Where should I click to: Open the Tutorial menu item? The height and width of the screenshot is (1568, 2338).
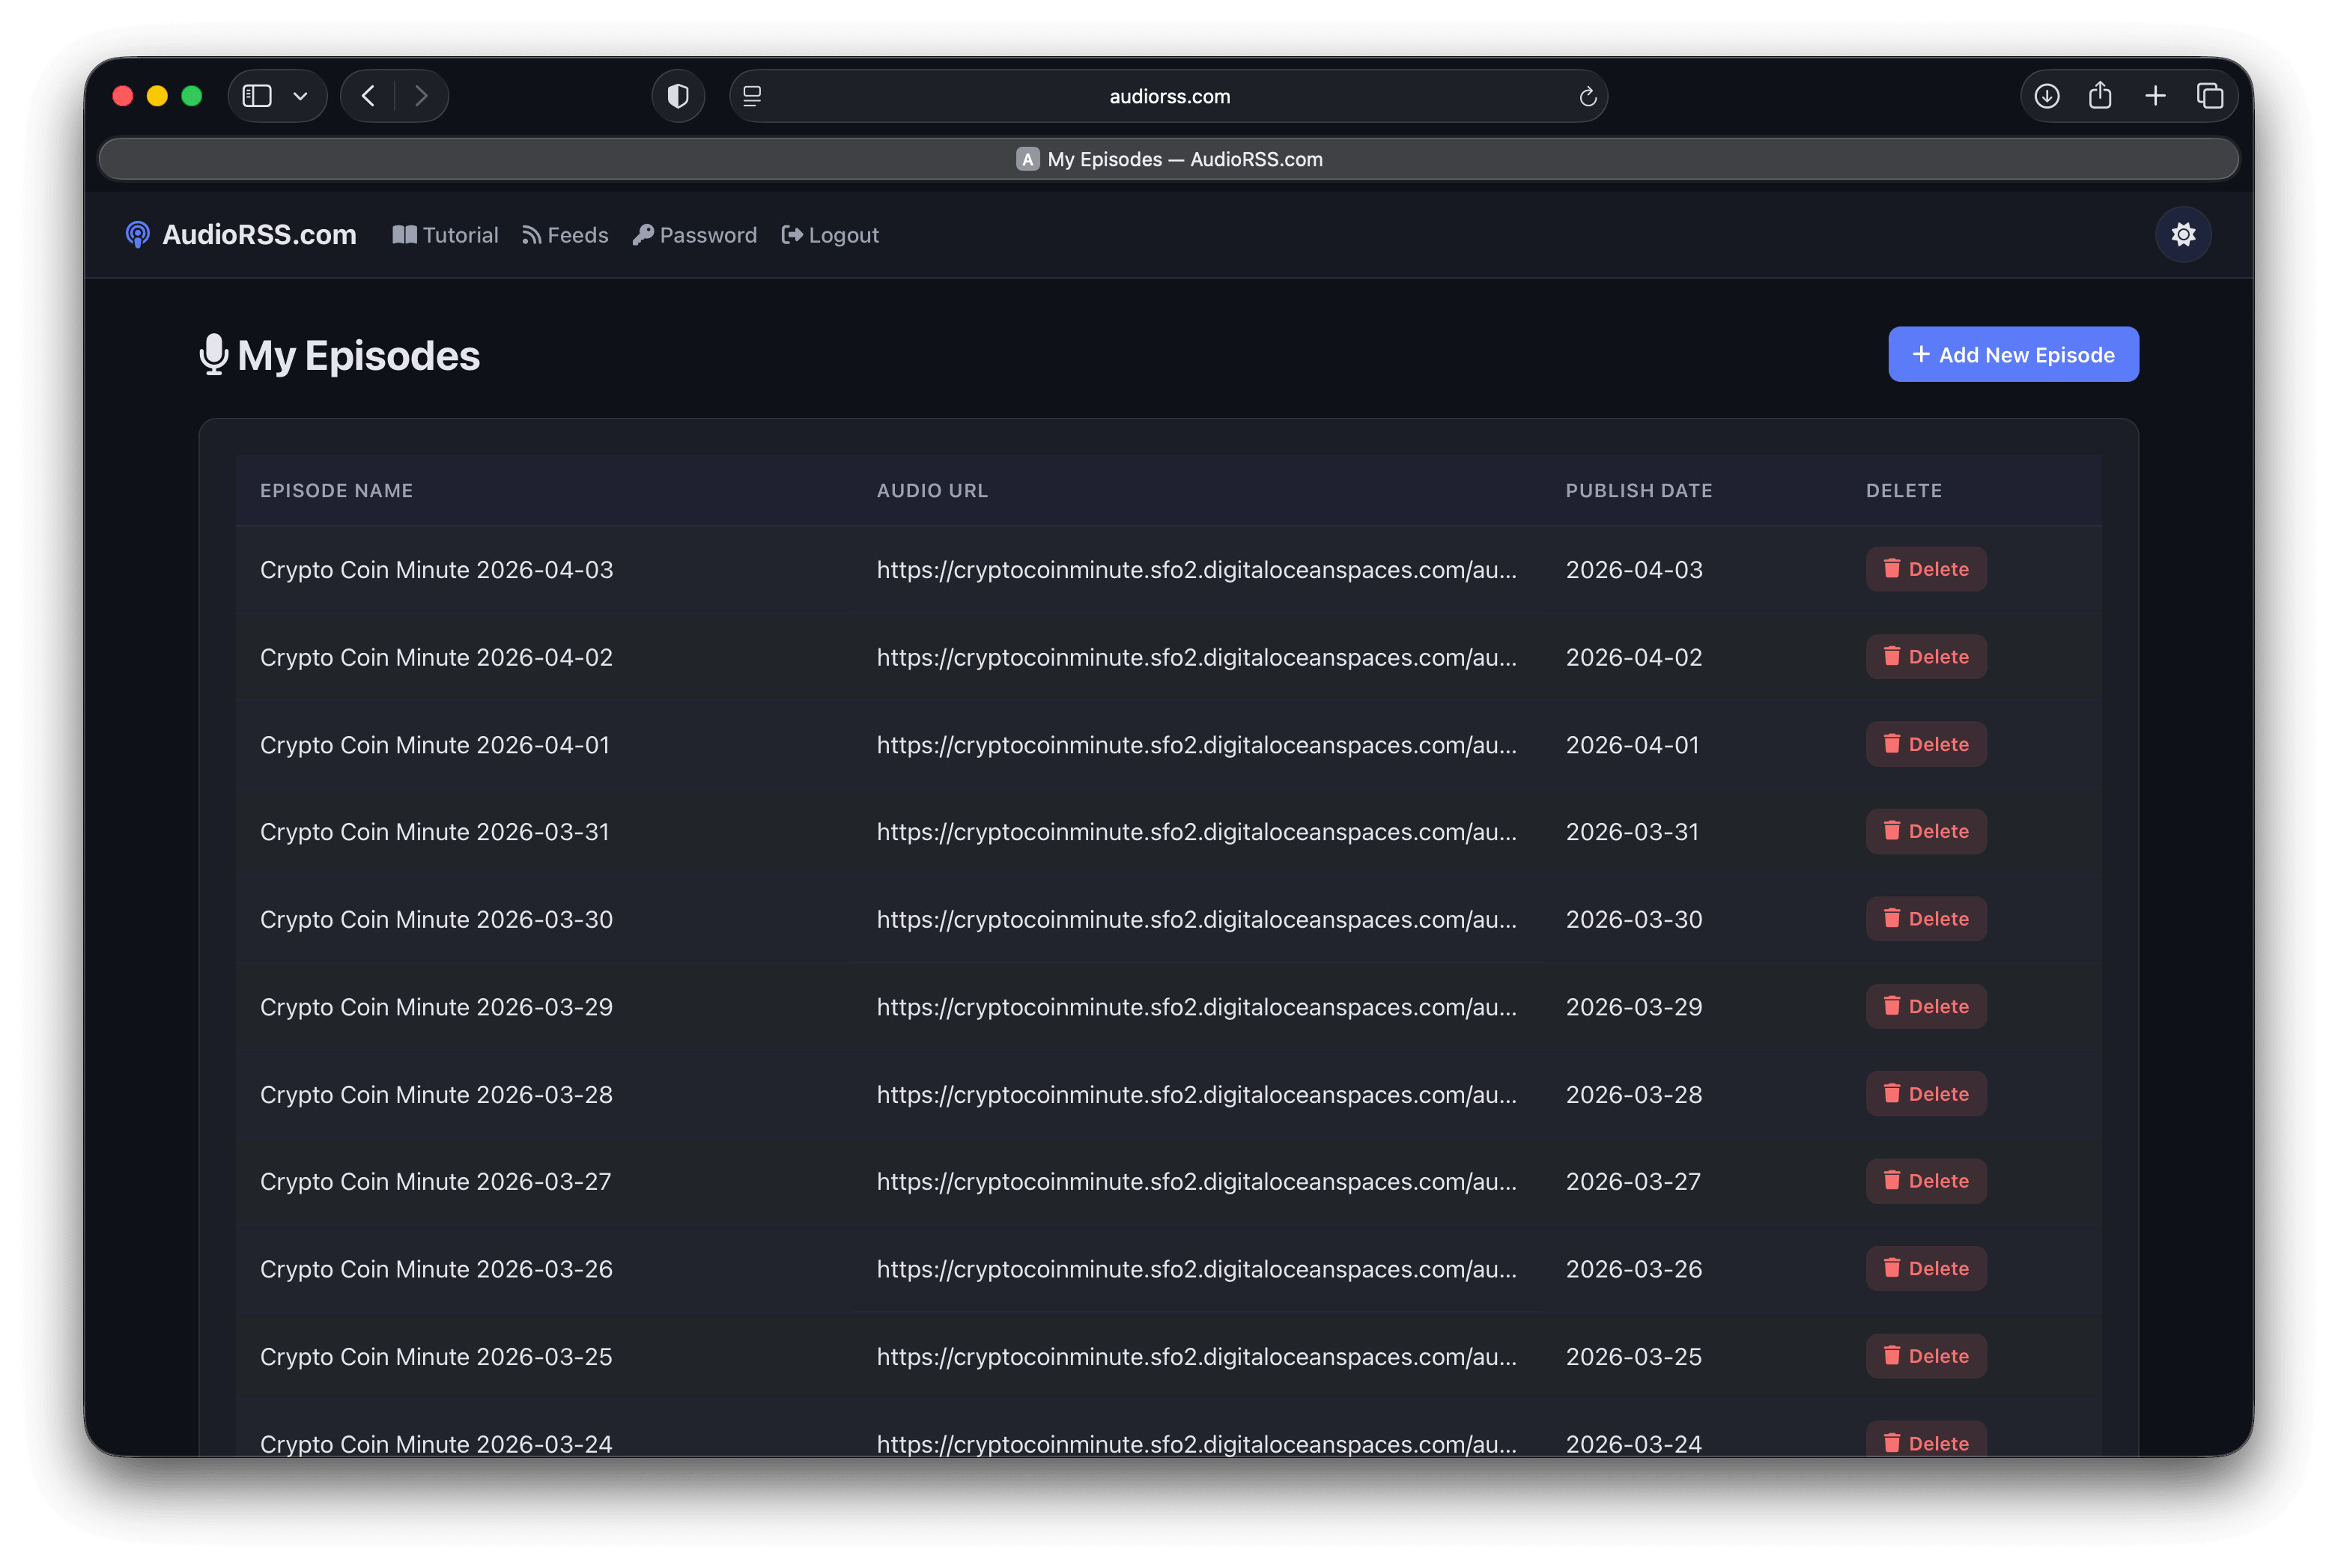[459, 234]
